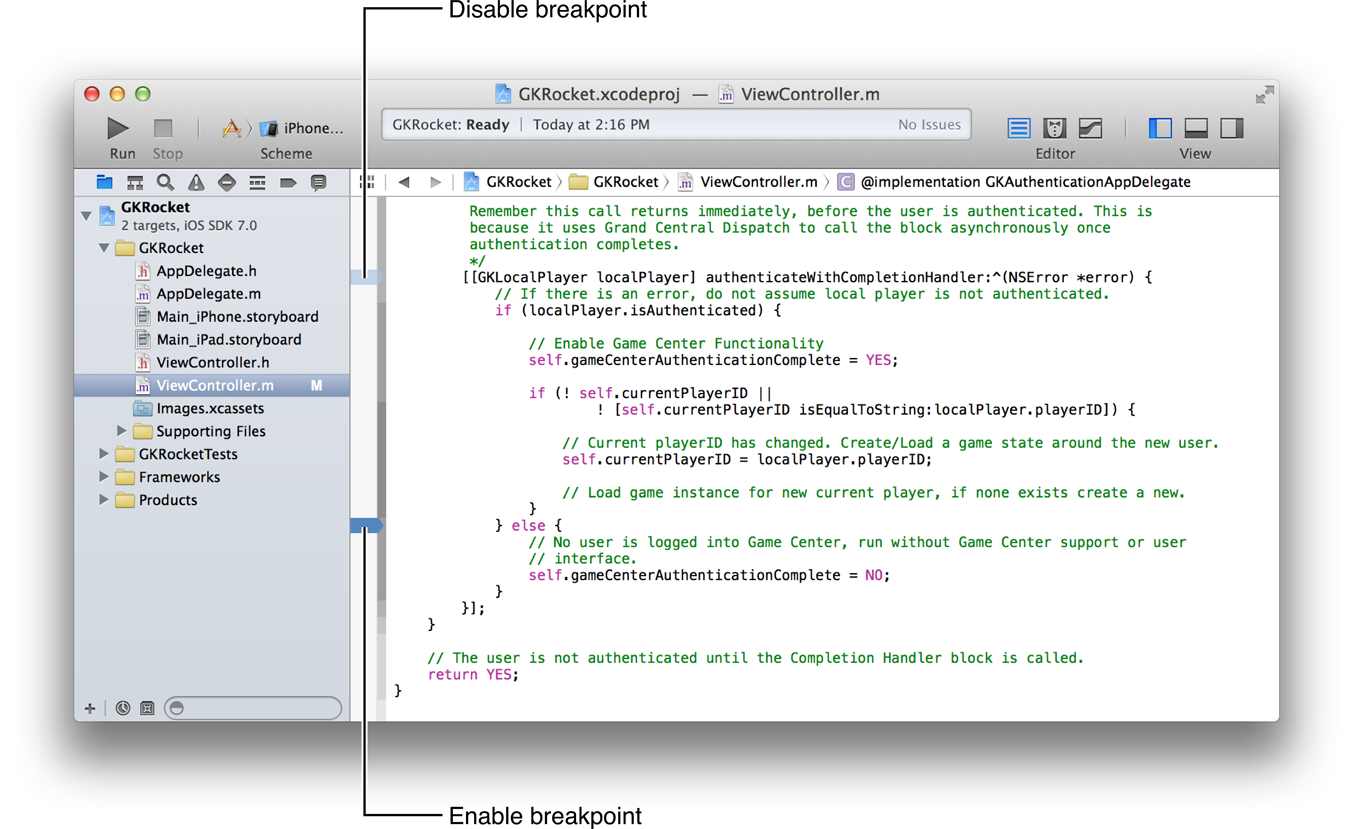Click the 'if (localPlayer.isAuthenticated) {' line
1353x829 pixels.
pos(638,311)
